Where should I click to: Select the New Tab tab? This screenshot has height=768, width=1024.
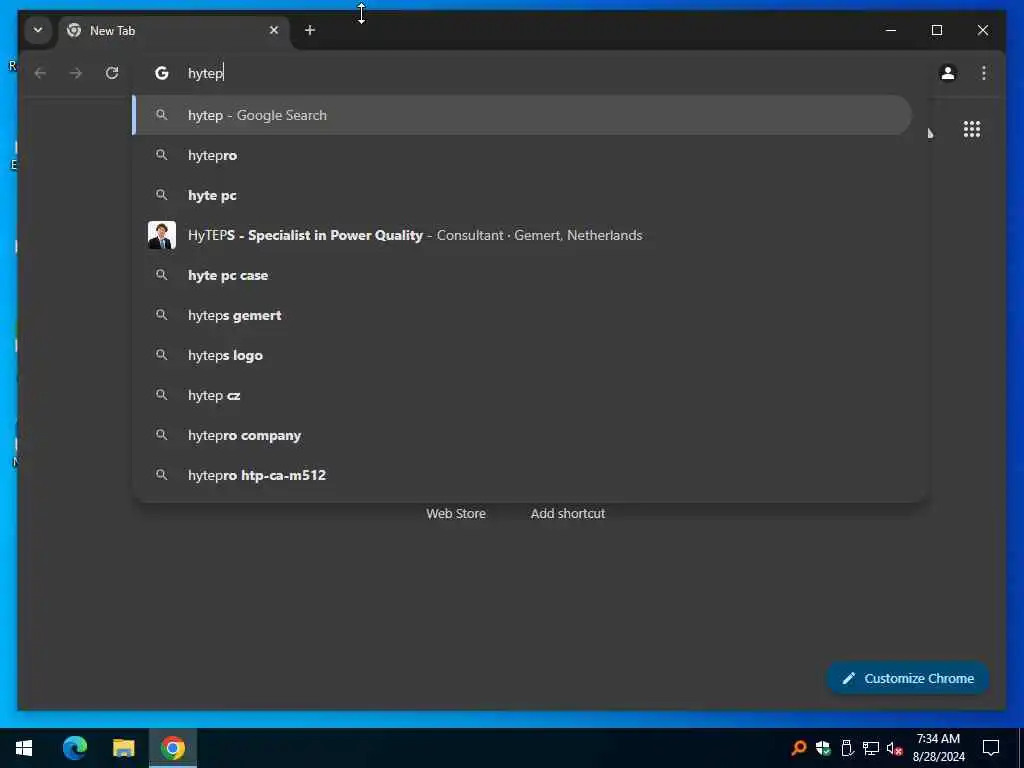(174, 31)
